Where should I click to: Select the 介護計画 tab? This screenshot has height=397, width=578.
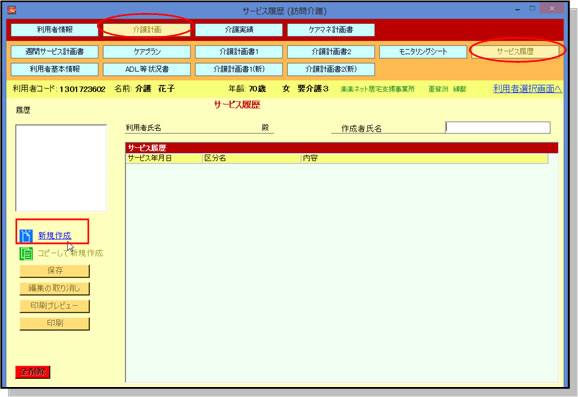click(x=147, y=30)
